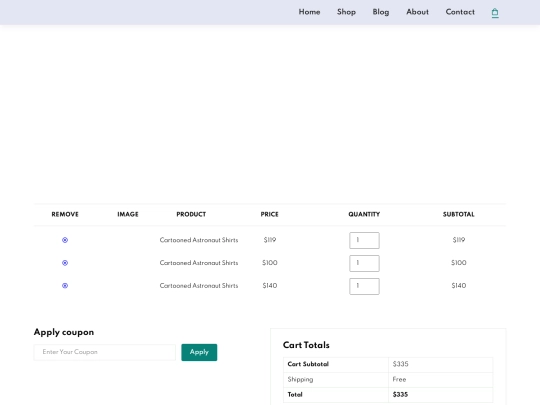
Task: Click the $119 subtotal cell
Action: pyautogui.click(x=459, y=240)
